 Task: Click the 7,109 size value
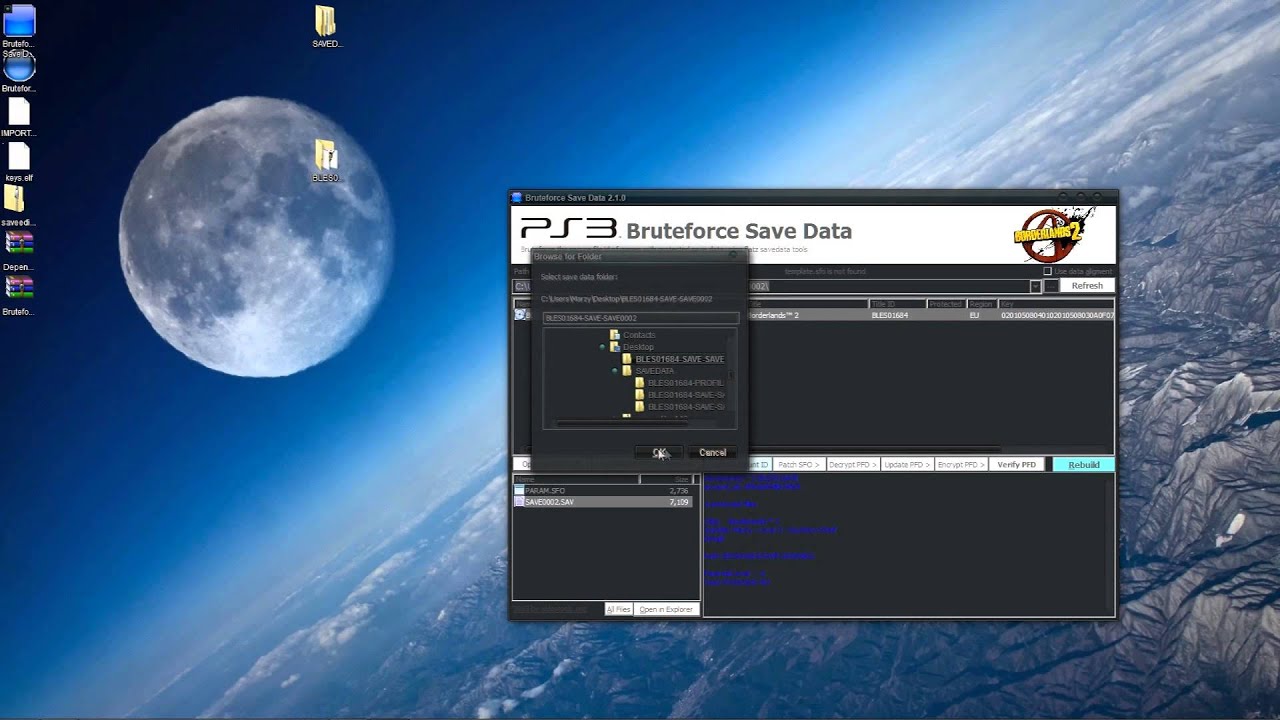[x=679, y=502]
